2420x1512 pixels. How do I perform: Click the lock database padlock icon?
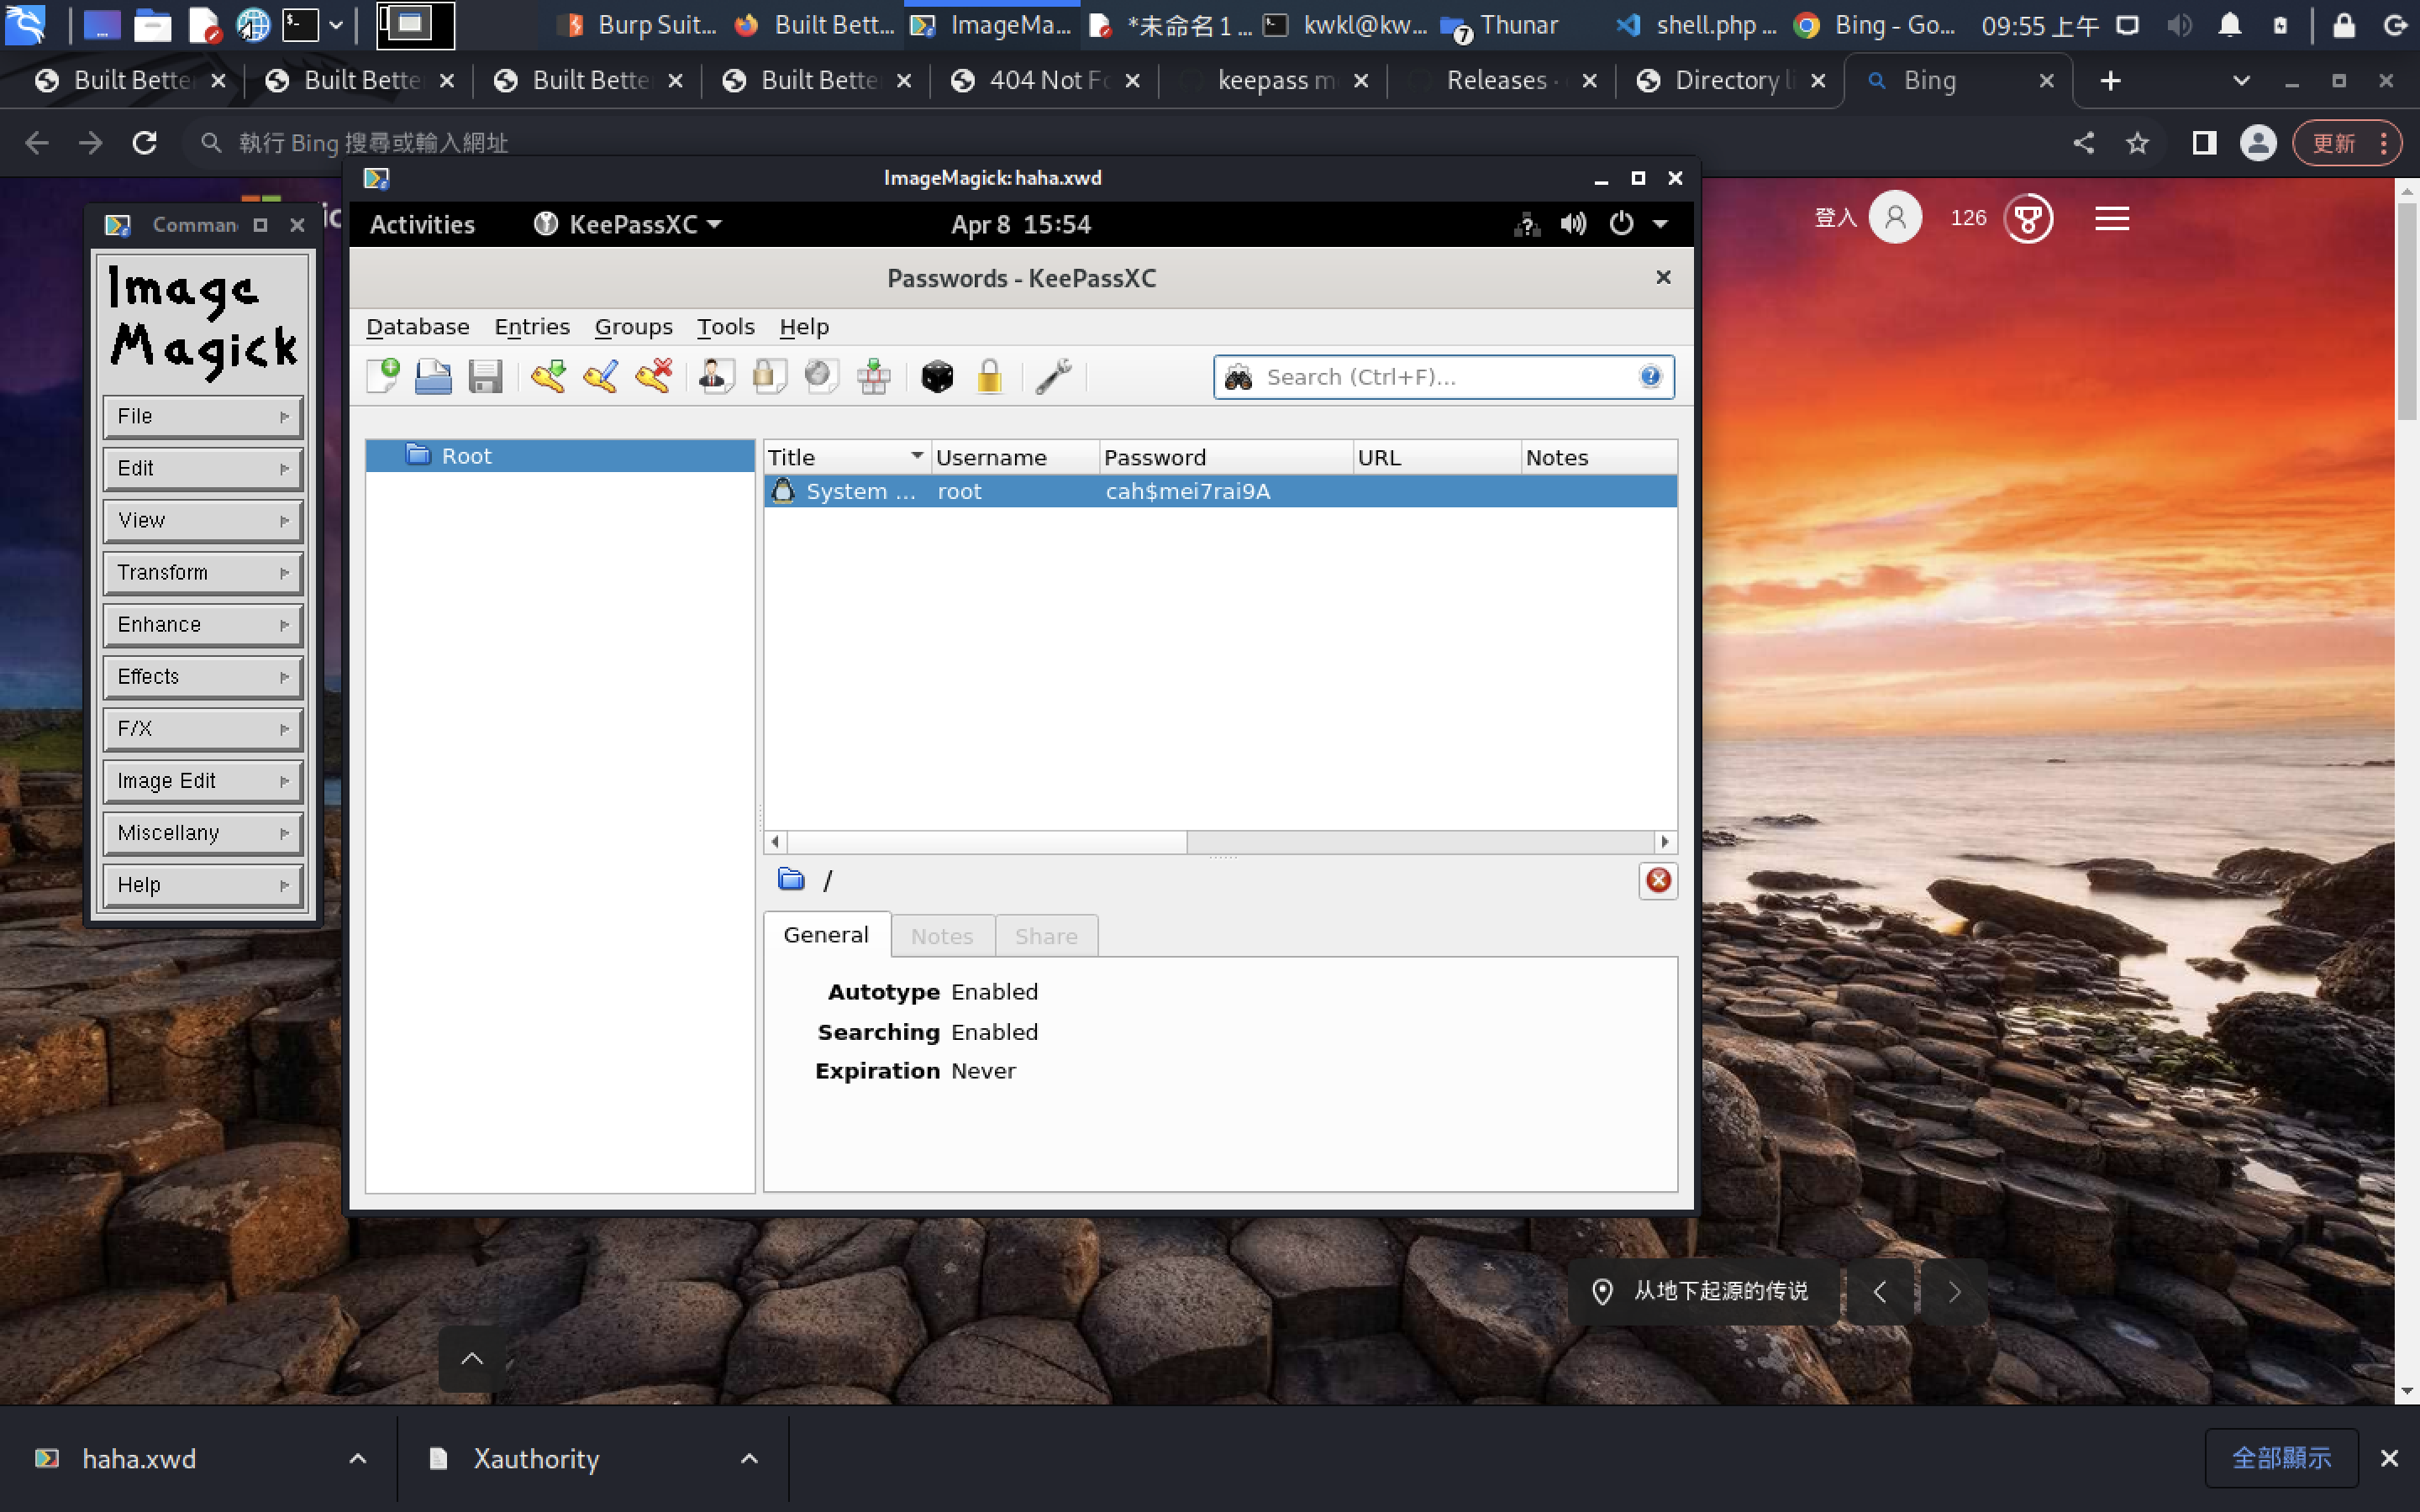pos(989,376)
